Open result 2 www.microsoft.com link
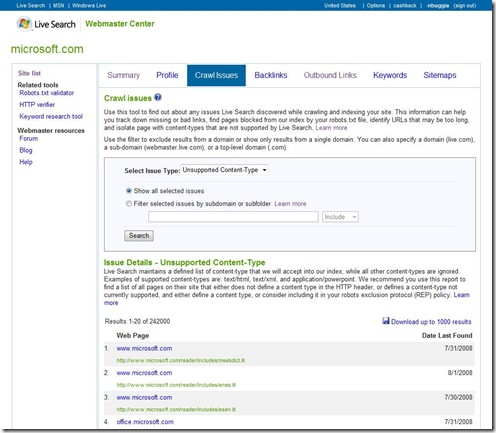 (144, 373)
